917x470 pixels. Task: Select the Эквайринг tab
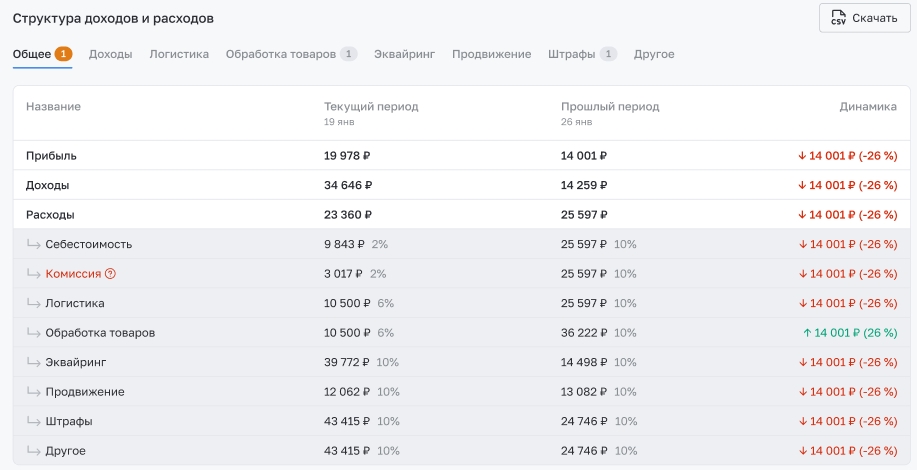pos(404,54)
